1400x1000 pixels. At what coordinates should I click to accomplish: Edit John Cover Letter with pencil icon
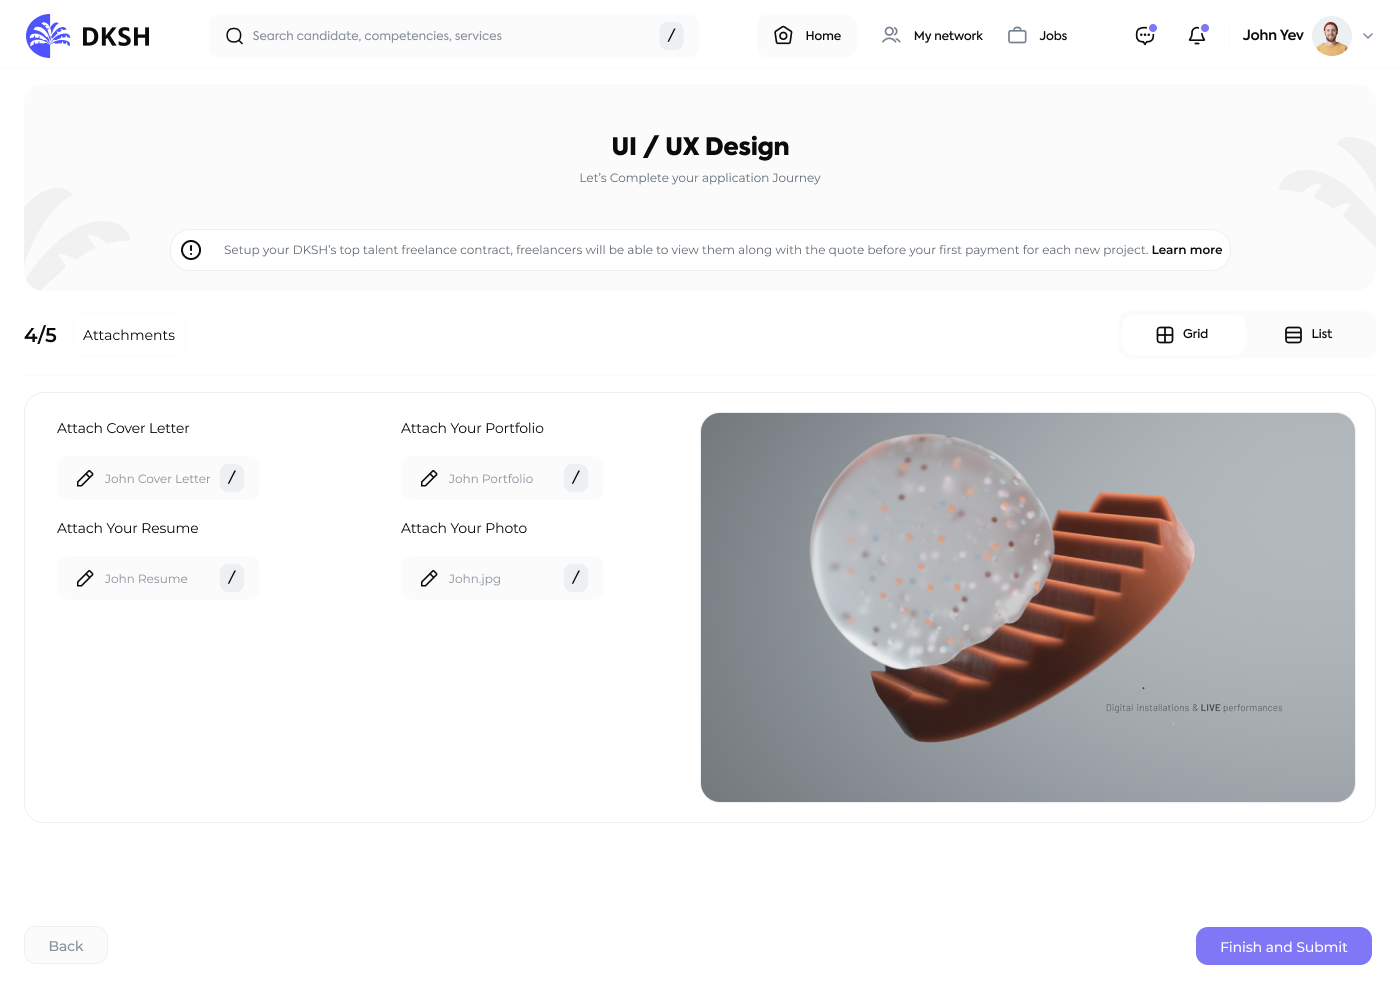tap(85, 479)
